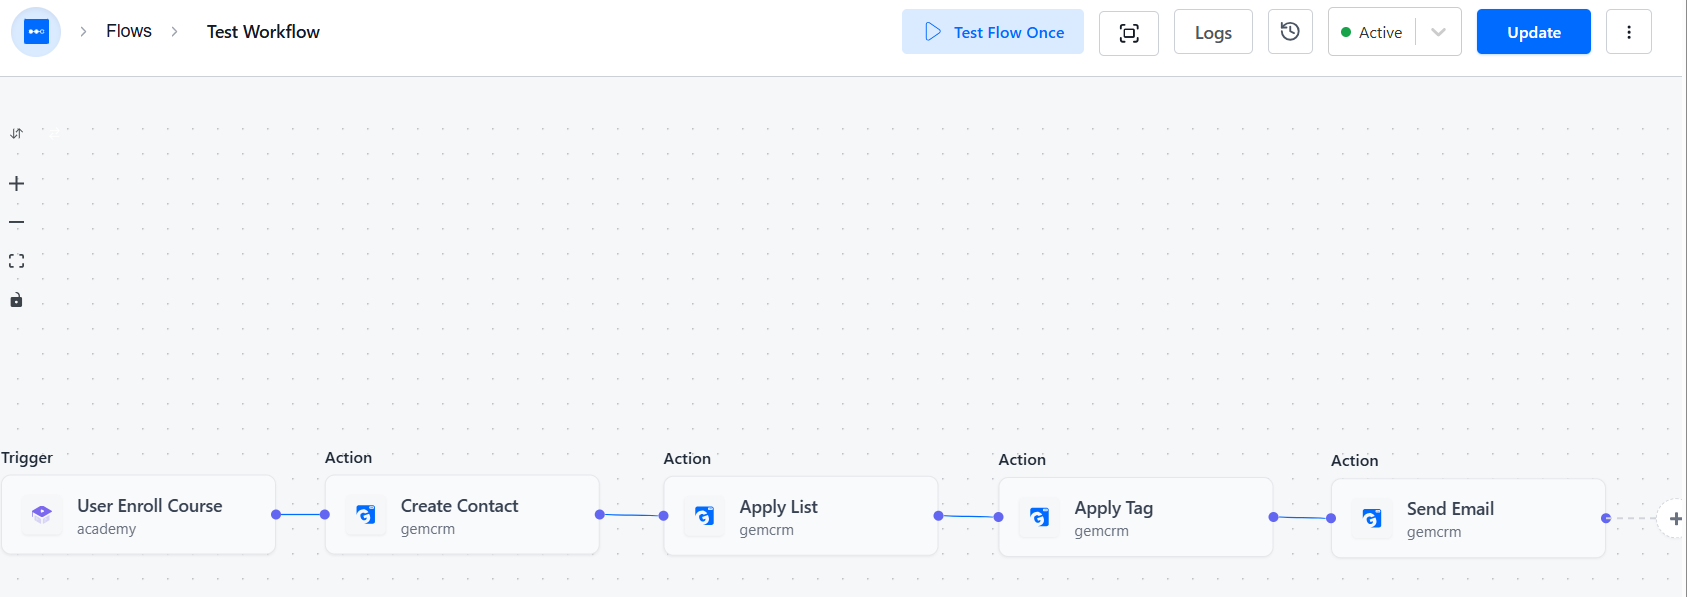Open the Send Email action node
The height and width of the screenshot is (597, 1687).
coord(1468,518)
